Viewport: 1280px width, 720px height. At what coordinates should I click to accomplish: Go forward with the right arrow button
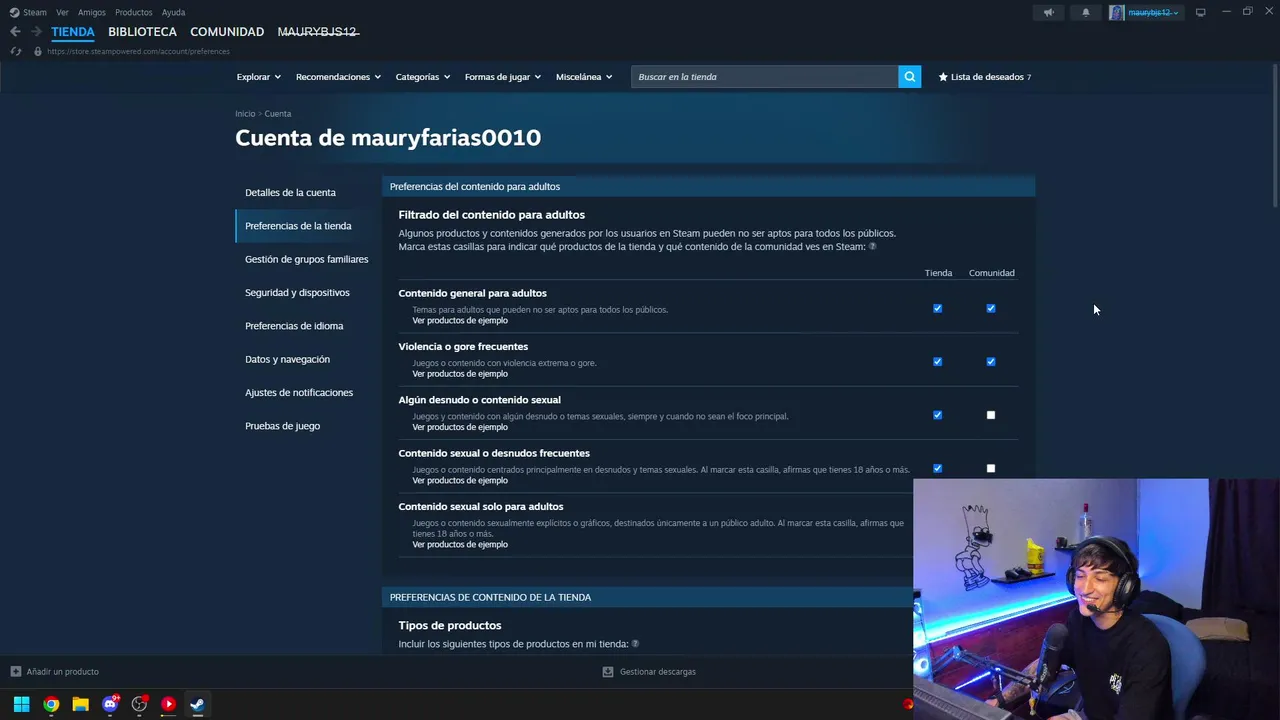coord(36,32)
